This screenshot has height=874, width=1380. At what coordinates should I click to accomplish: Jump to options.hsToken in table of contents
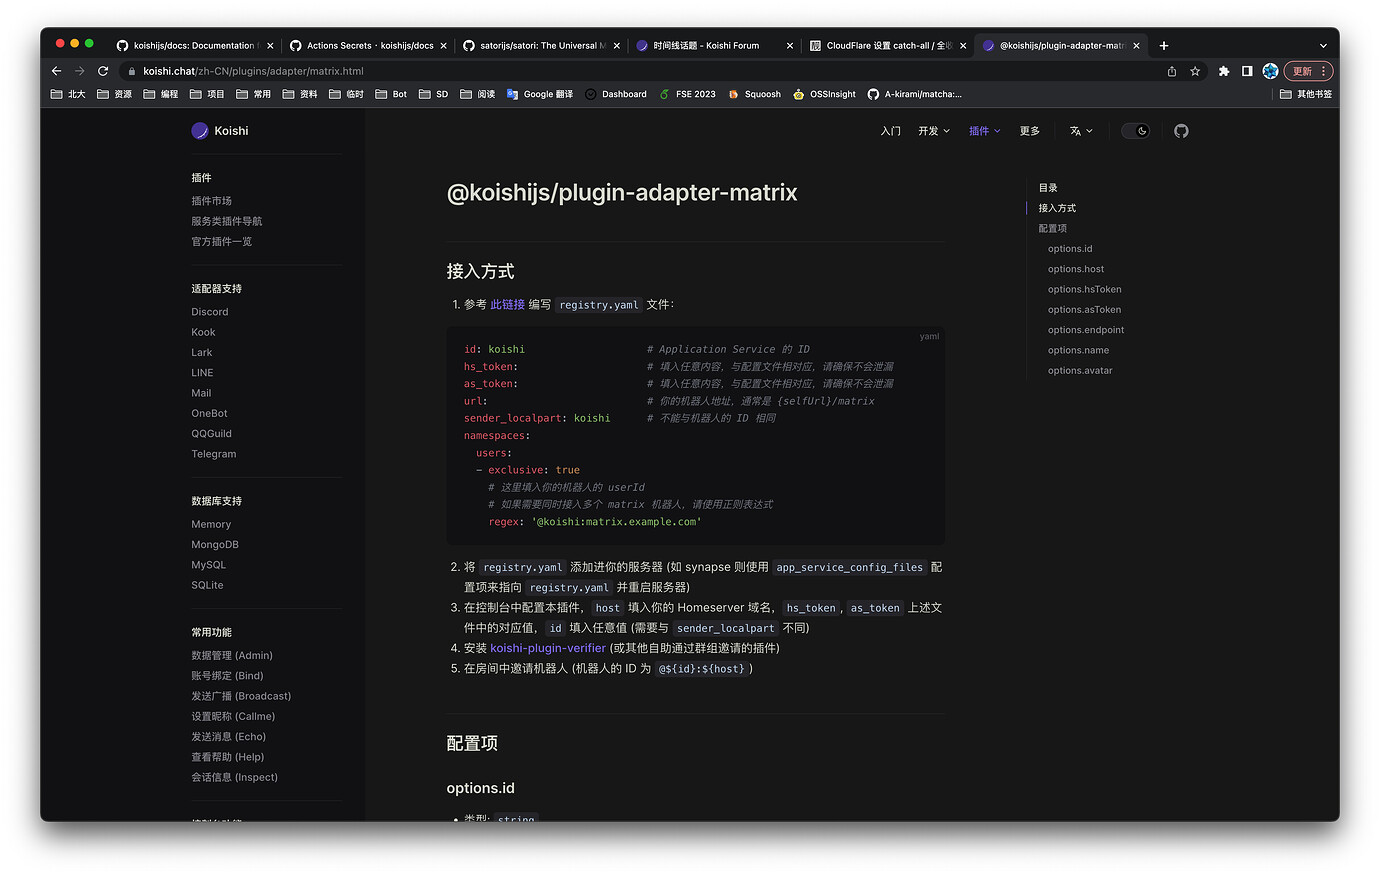[1084, 289]
